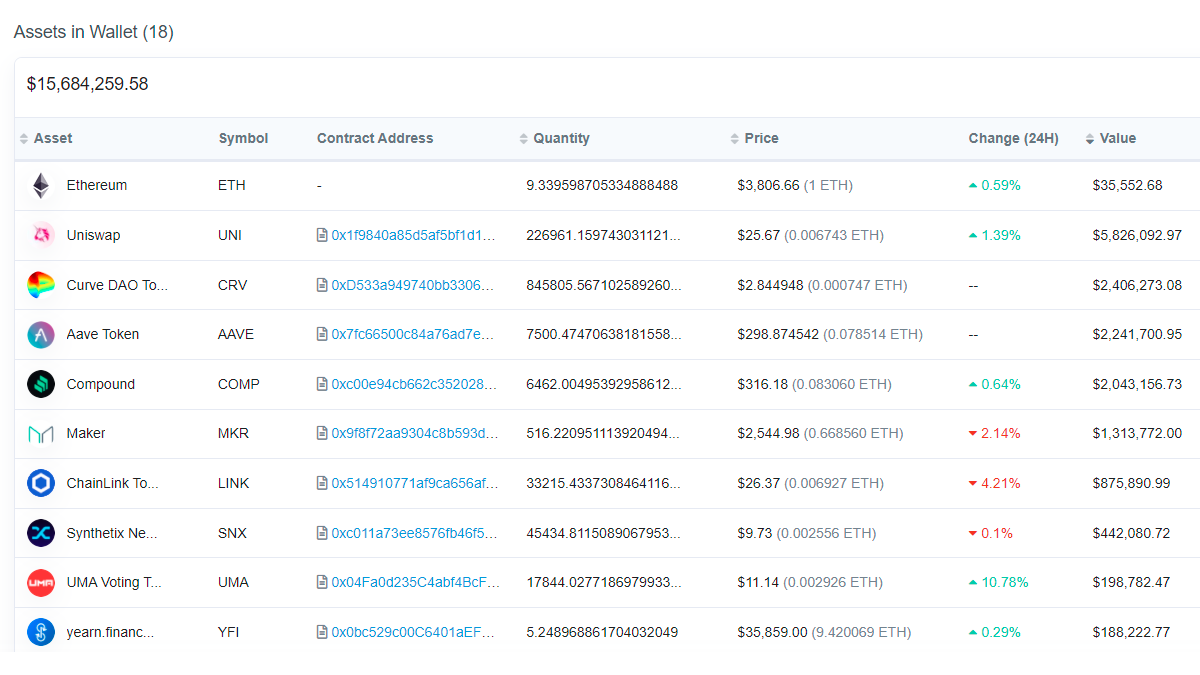Click the Change (24H) column header

[1013, 138]
